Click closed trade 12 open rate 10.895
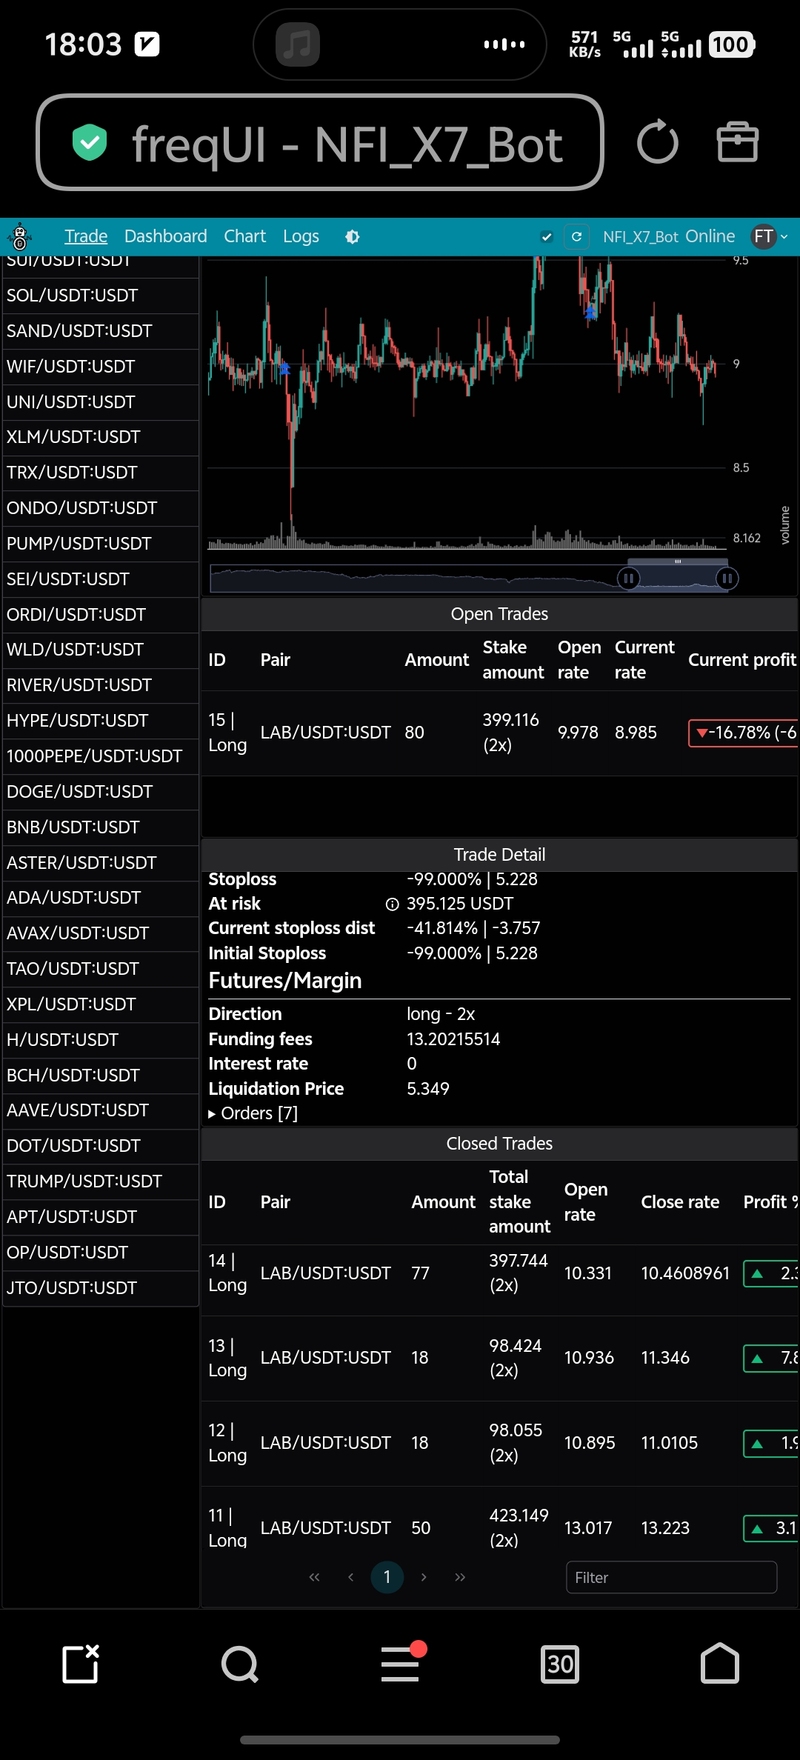Image resolution: width=800 pixels, height=1760 pixels. pos(590,1443)
